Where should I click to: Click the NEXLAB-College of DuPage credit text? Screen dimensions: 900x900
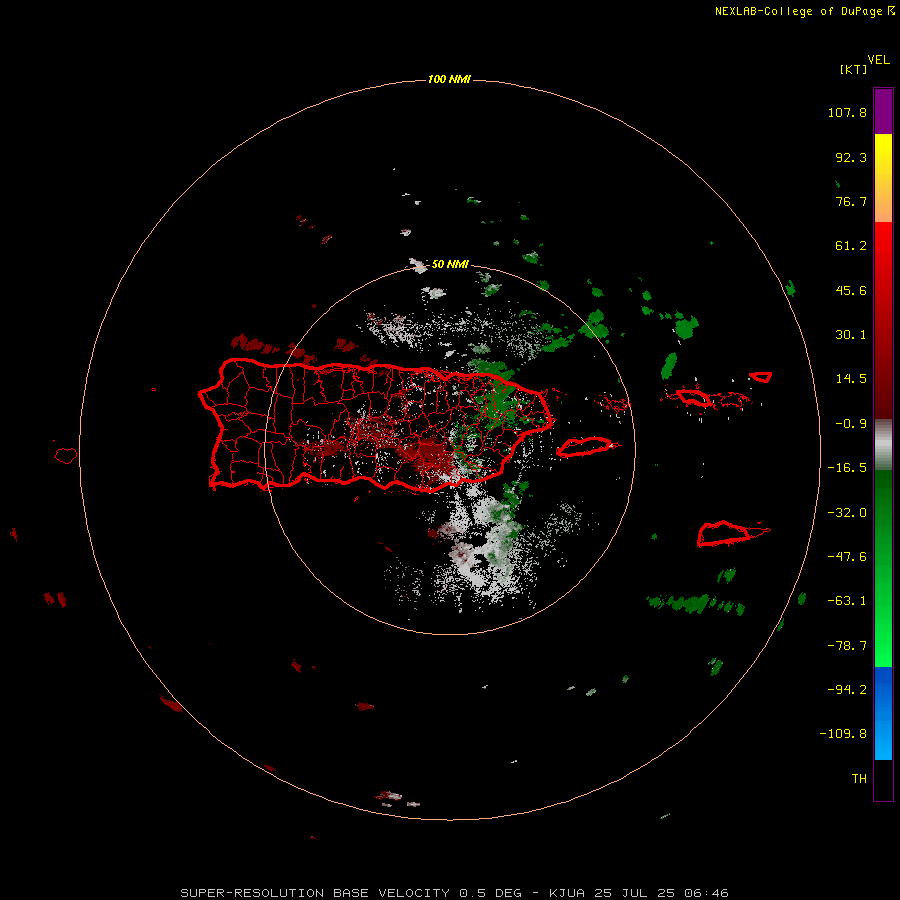click(804, 11)
